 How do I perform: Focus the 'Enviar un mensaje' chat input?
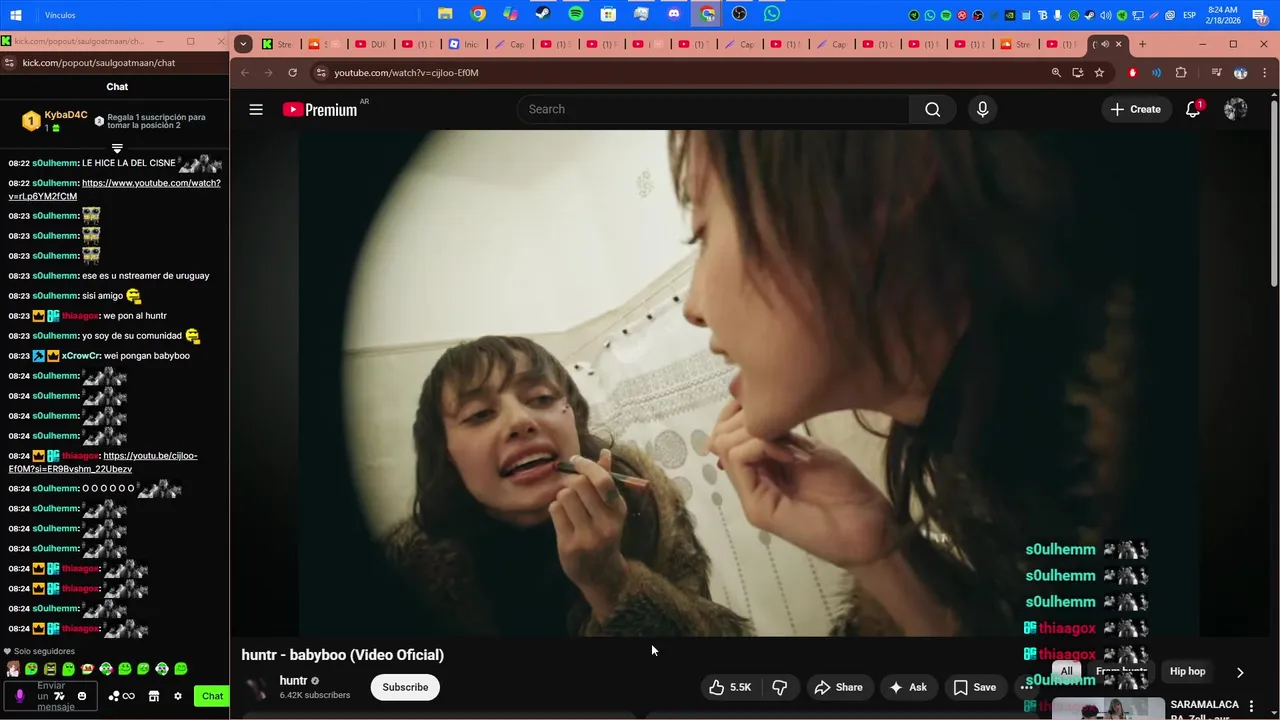coord(51,696)
